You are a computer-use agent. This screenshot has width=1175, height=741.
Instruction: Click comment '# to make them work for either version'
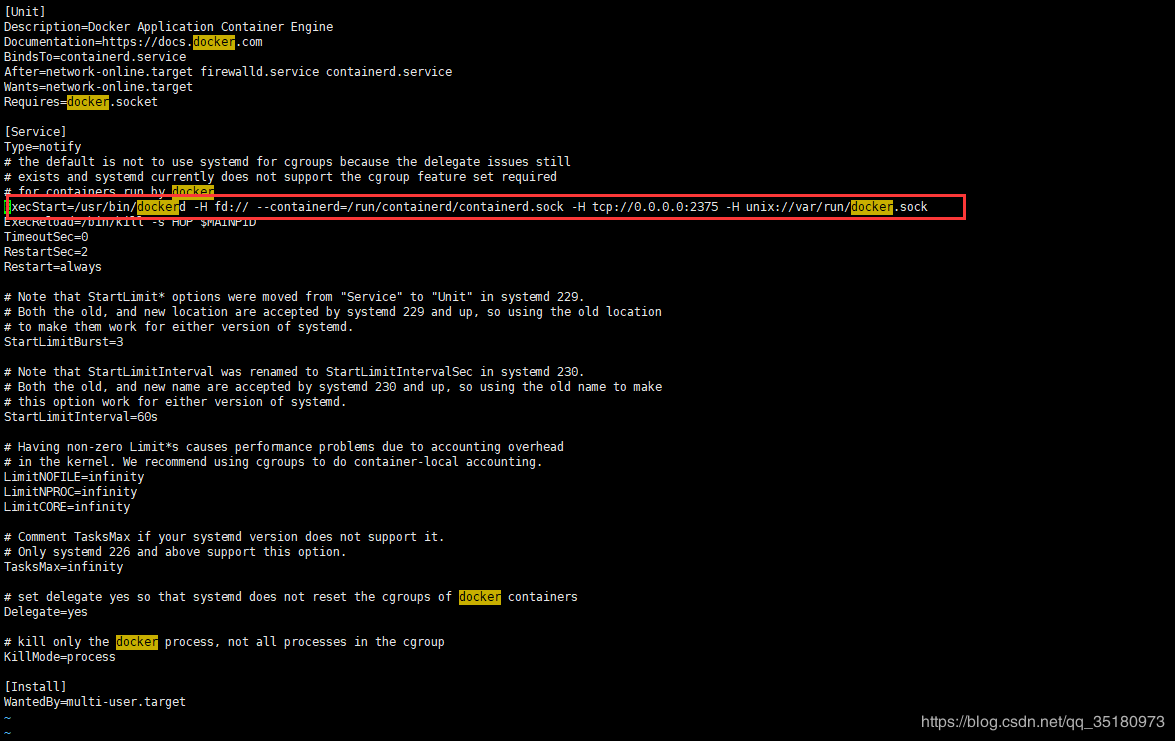178,327
